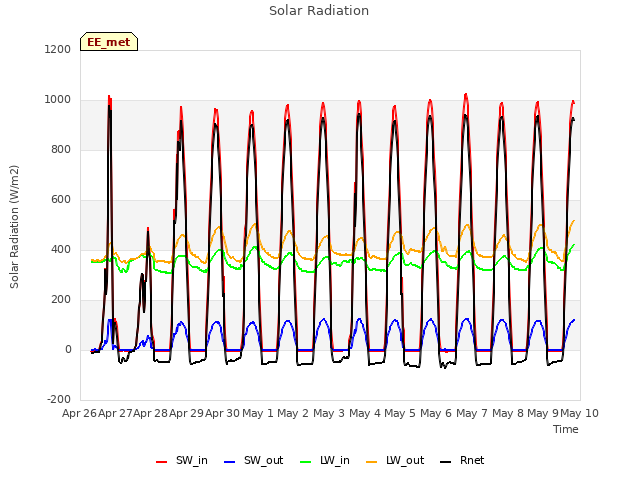Click the 200 y-axis tick label
The height and width of the screenshot is (480, 640).
click(60, 300)
